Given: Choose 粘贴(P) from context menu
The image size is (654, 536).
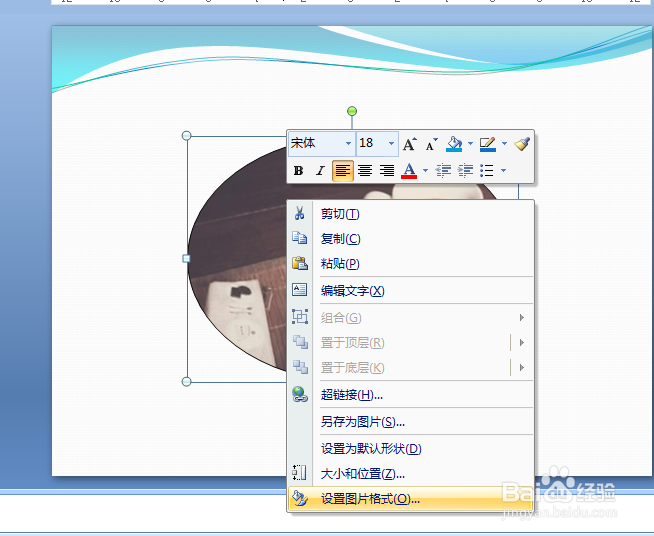Looking at the screenshot, I should tap(410, 264).
